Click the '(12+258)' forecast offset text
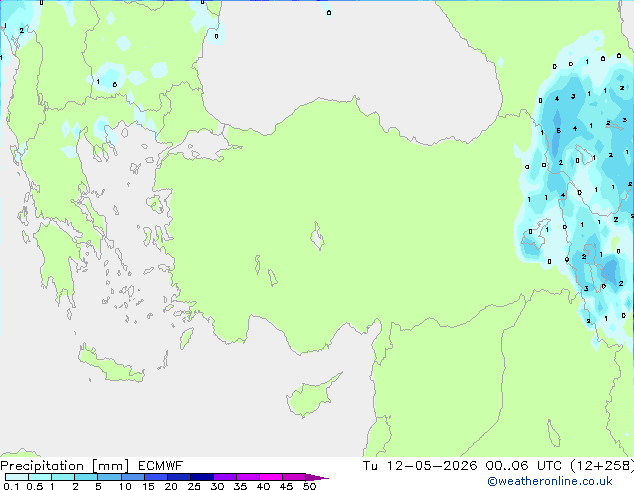Viewport: 634px width, 490px height. coord(602,466)
